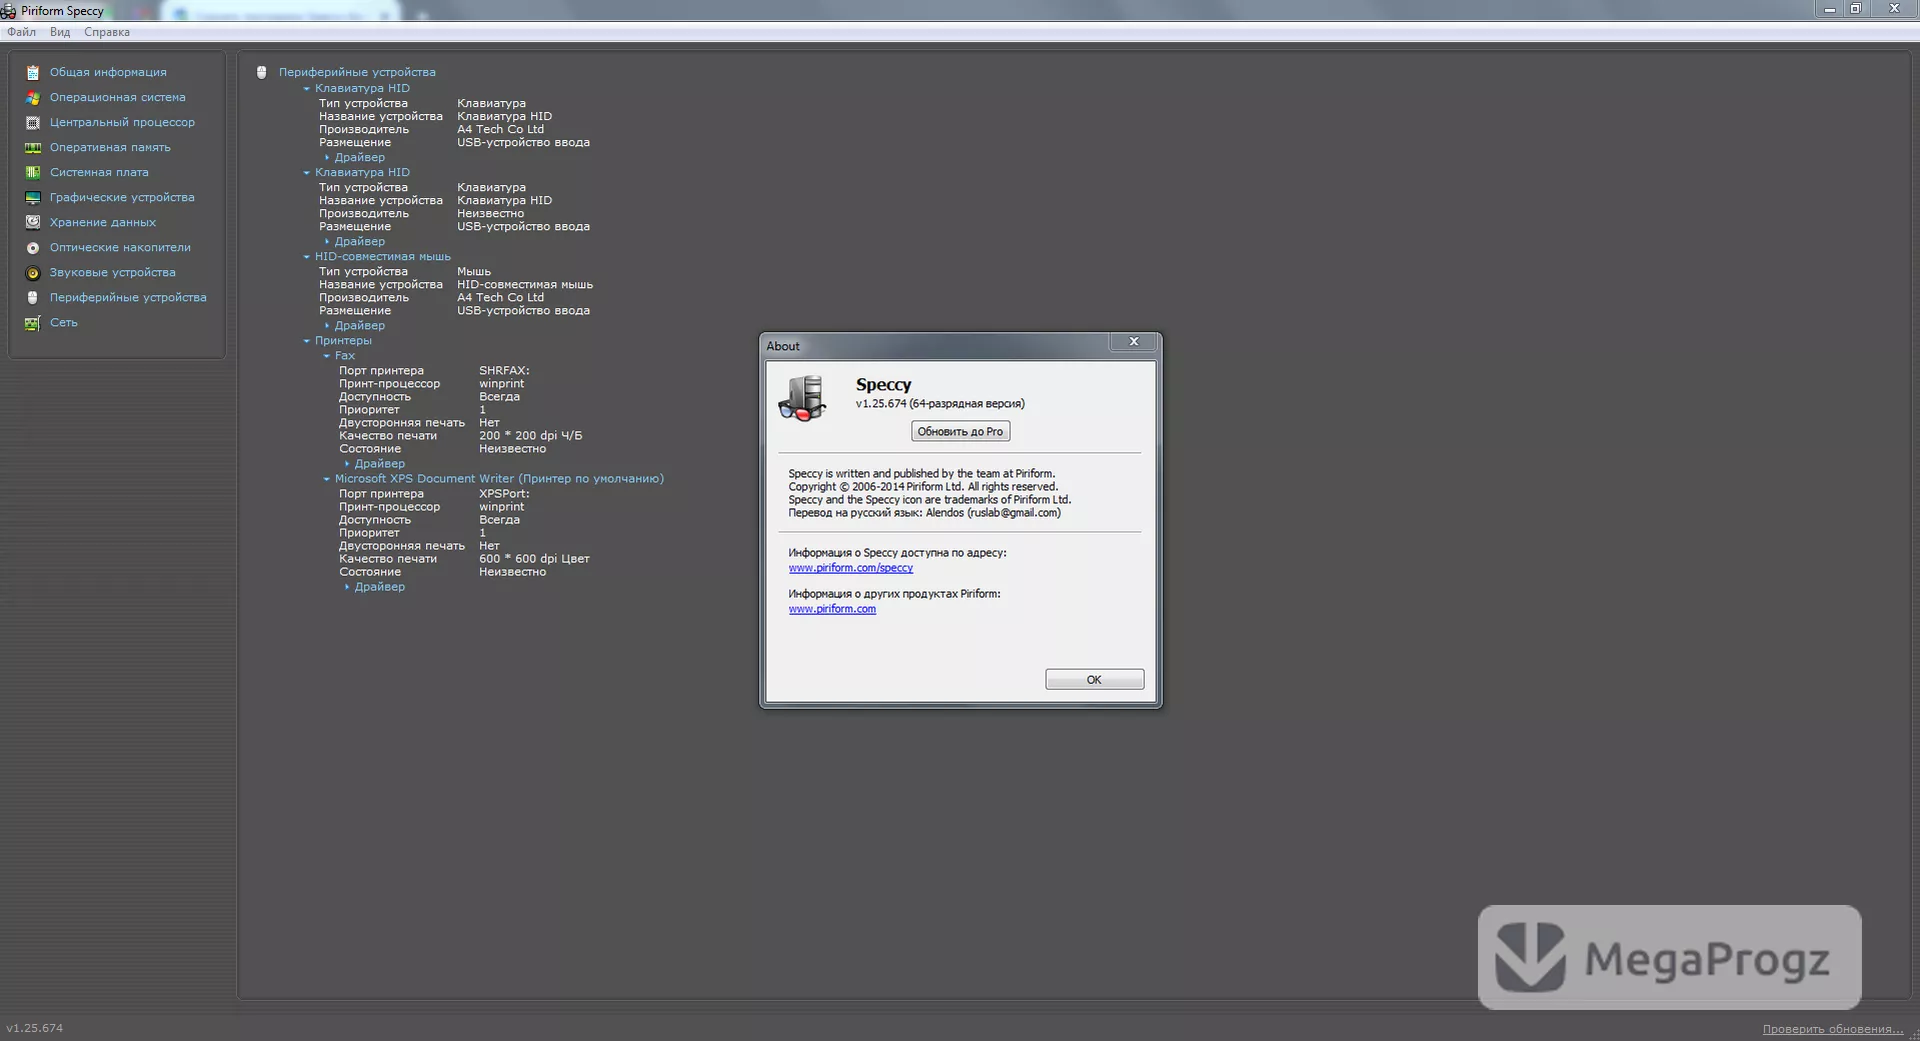Open the www.piriform.com/speccy link
Image resolution: width=1920 pixels, height=1041 pixels.
(x=850, y=567)
